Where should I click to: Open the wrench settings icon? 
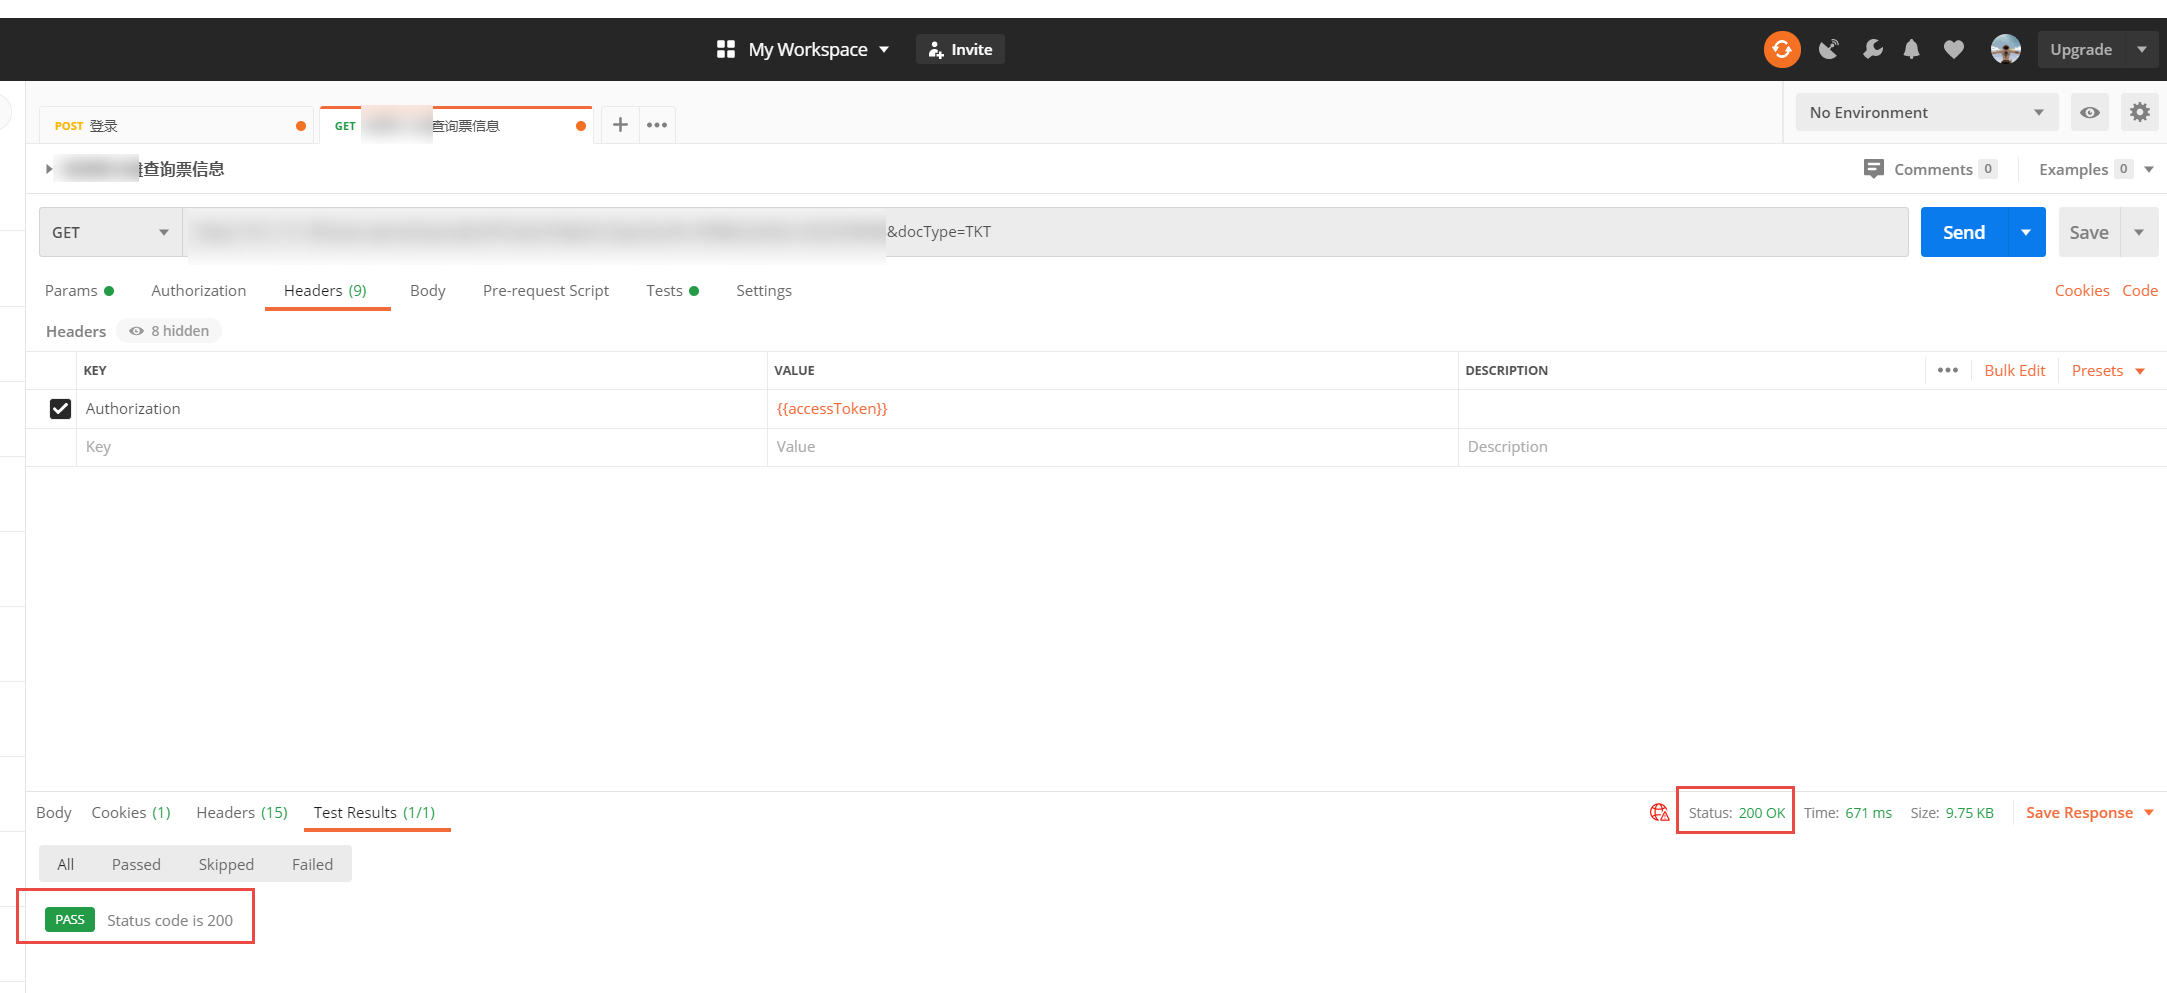point(1872,49)
